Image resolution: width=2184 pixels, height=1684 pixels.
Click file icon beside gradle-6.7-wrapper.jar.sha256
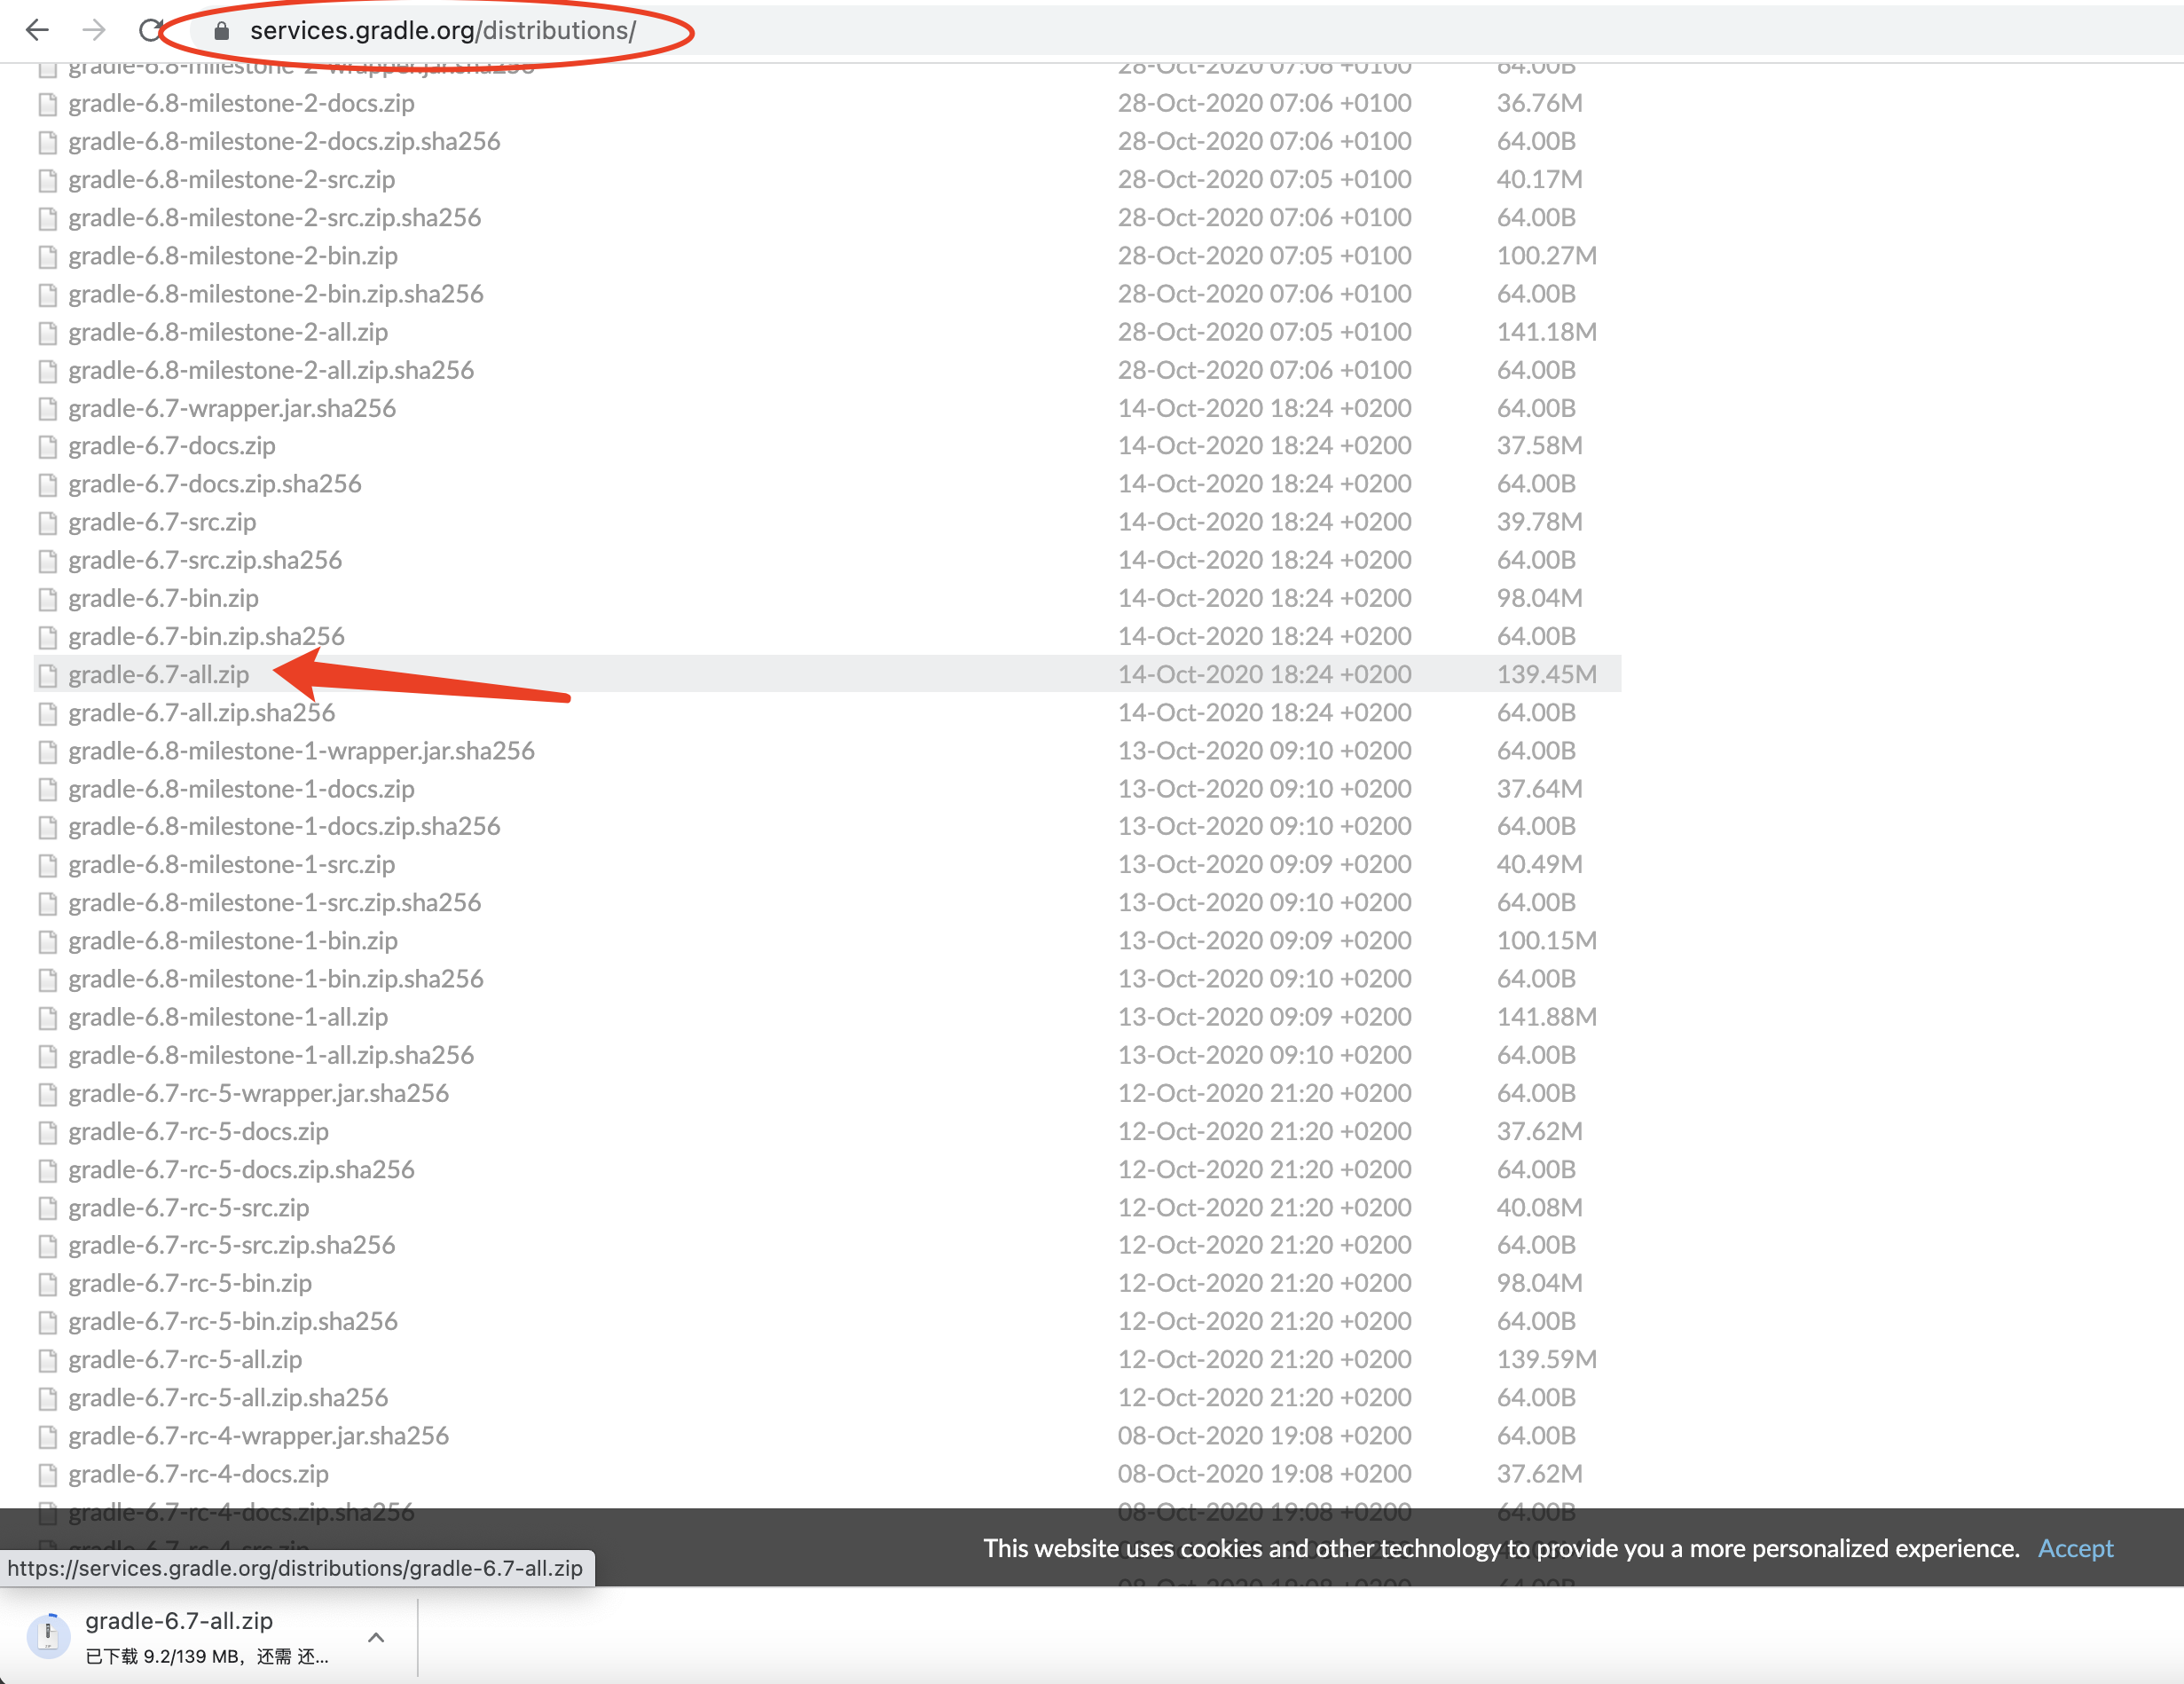coord(47,409)
